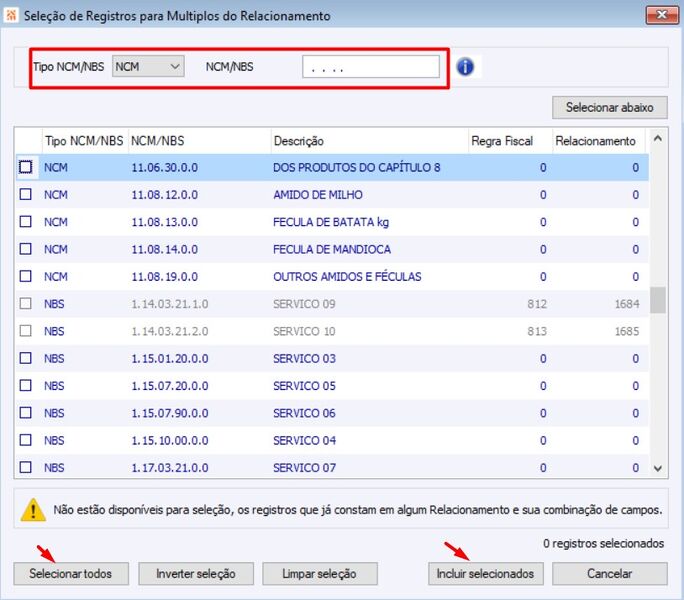The image size is (684, 600).
Task: Click the code 1.14.03.21.1.0 cell
Action: (x=170, y=304)
